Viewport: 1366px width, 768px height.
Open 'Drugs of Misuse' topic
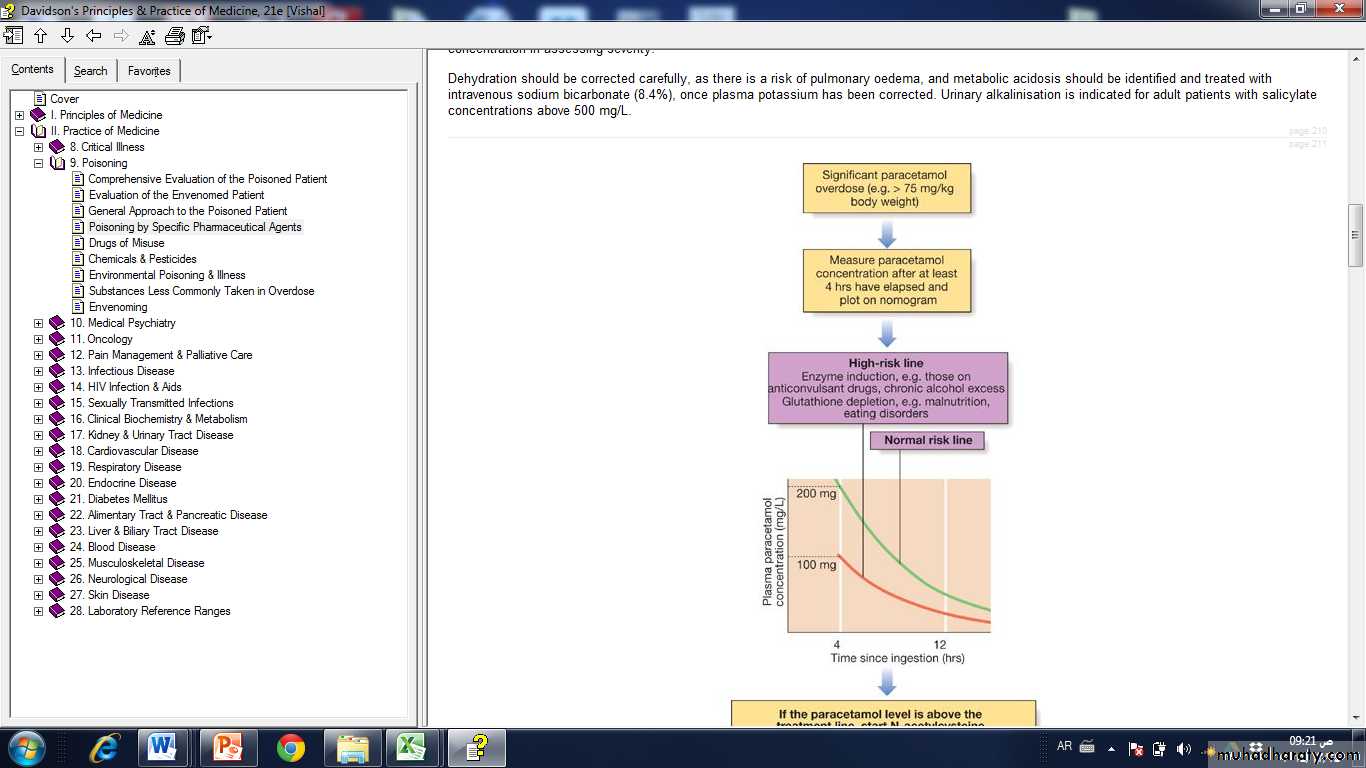coord(126,243)
